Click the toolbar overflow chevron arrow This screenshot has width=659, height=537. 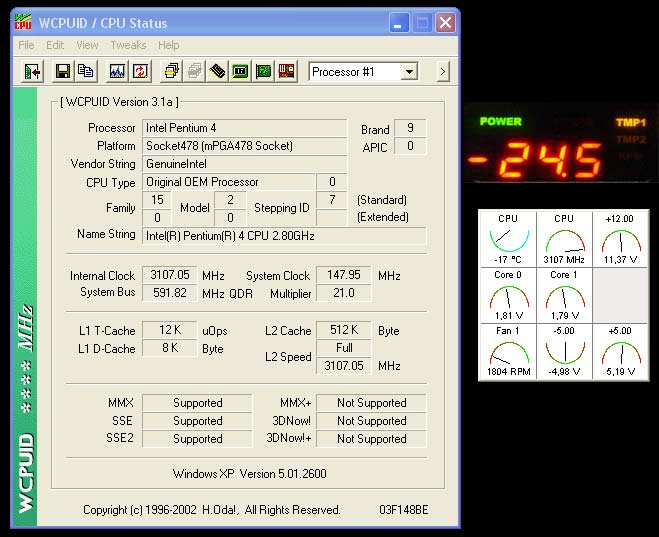[x=443, y=72]
